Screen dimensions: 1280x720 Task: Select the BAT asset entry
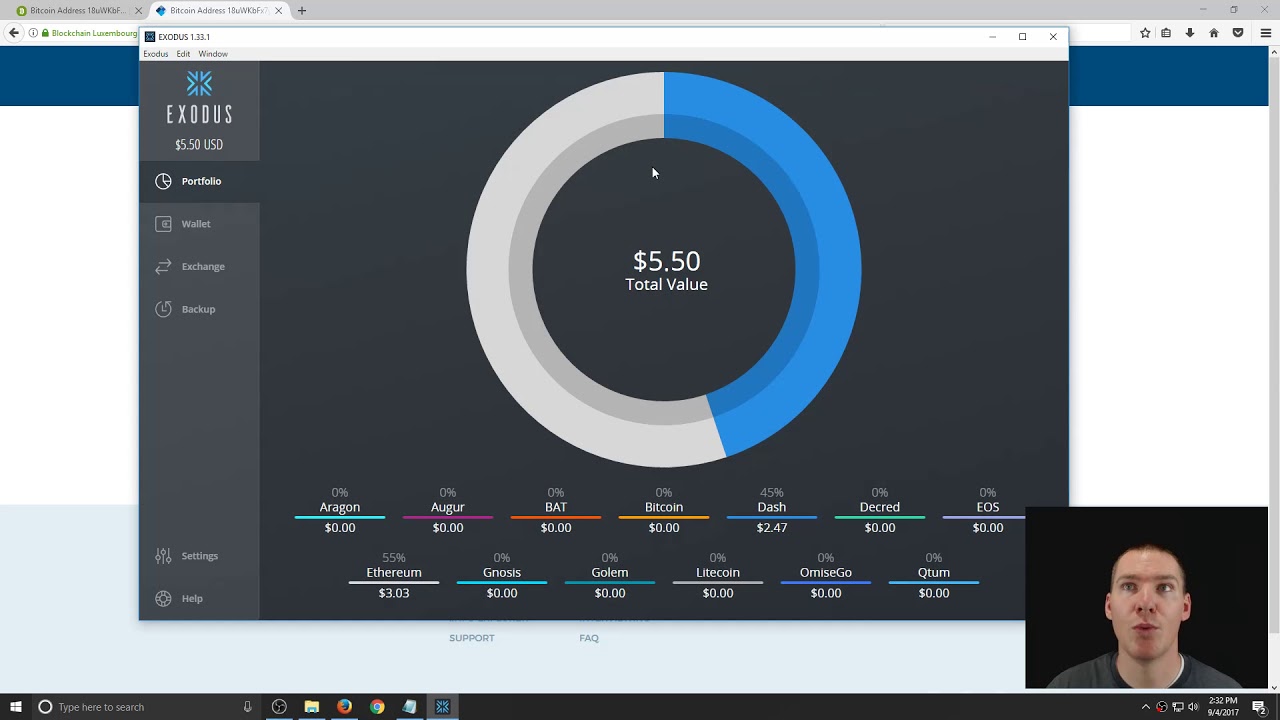pos(556,510)
